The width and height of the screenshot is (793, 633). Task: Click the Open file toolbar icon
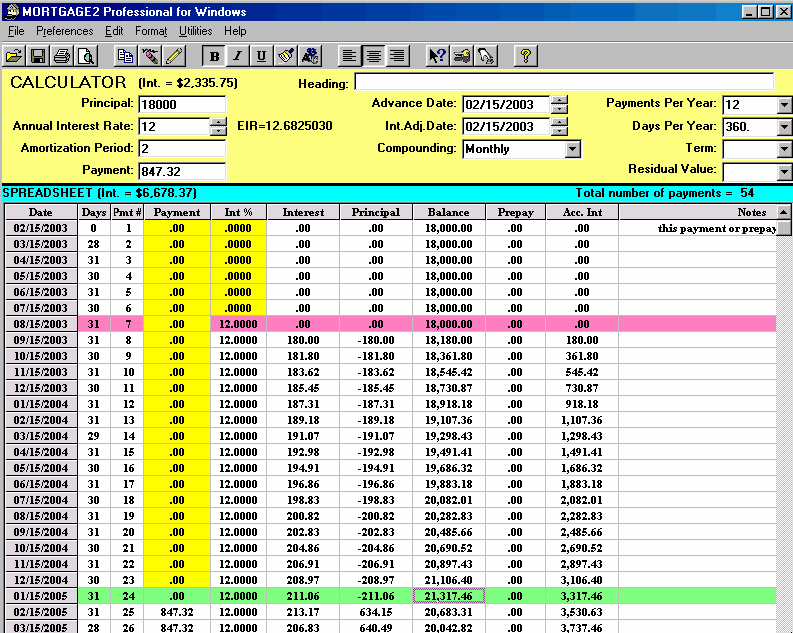coord(15,56)
